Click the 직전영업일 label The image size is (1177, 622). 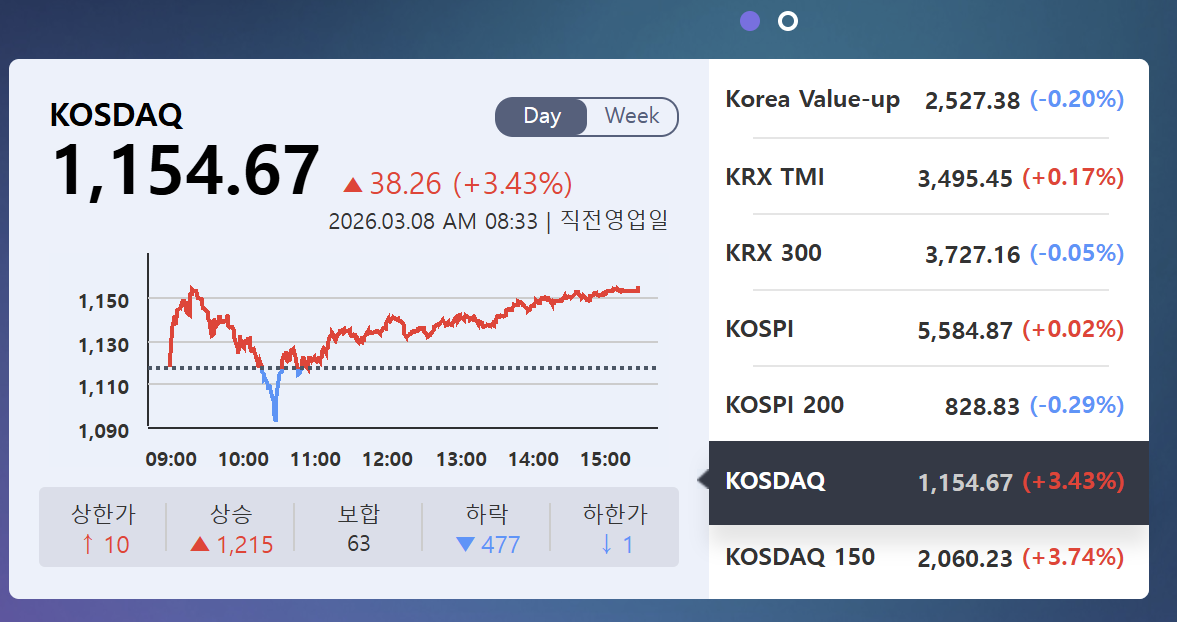614,220
